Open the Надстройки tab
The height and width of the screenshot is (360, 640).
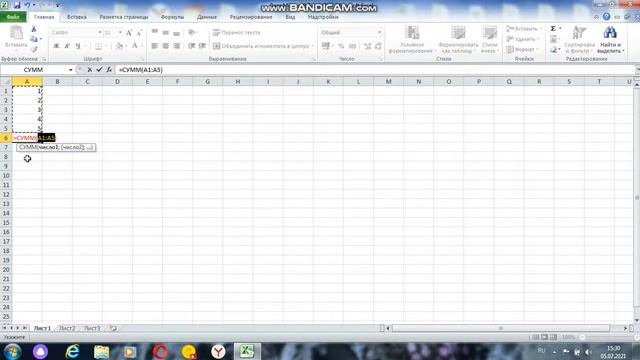click(323, 17)
